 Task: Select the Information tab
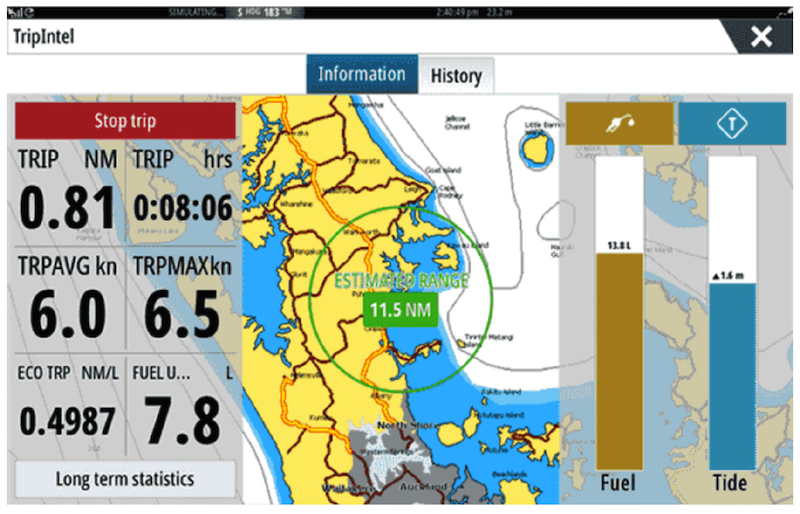pyautogui.click(x=362, y=75)
